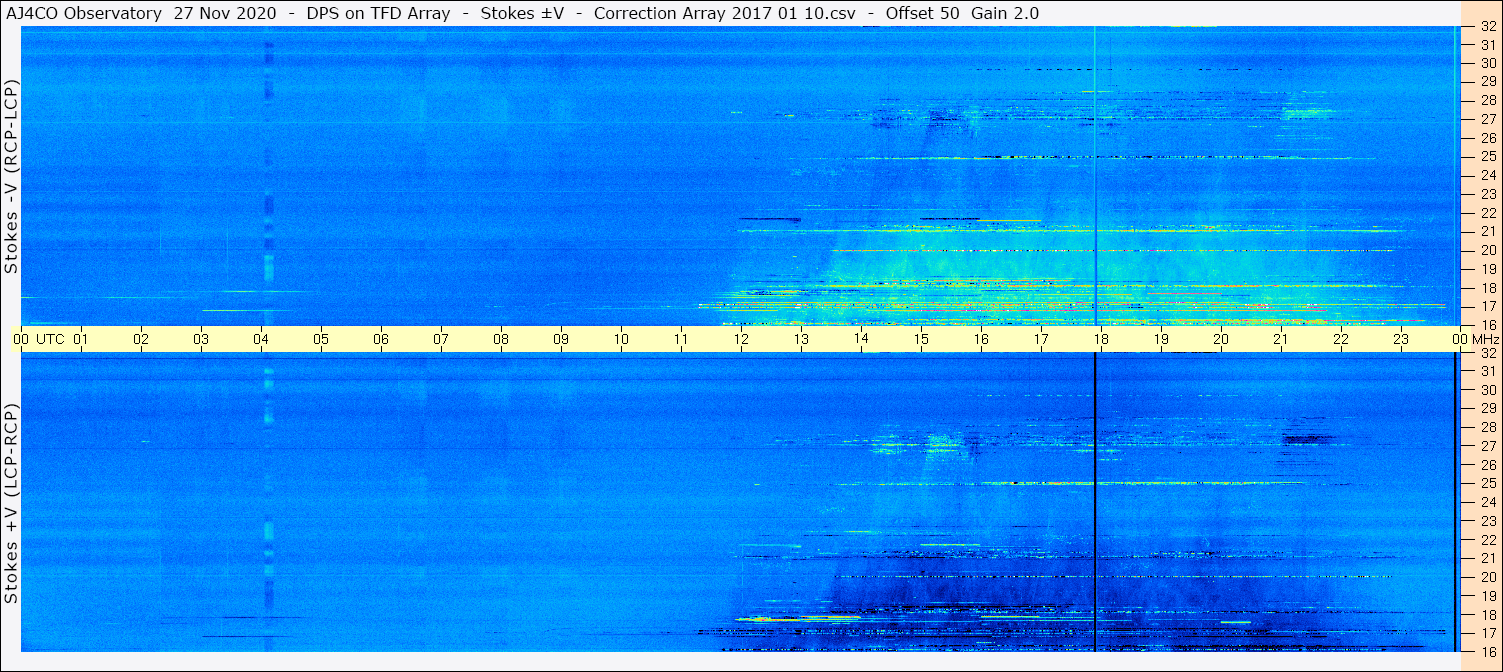Click the 'AJ4CO Observatory' title text
The height and width of the screenshot is (672, 1503).
[83, 13]
